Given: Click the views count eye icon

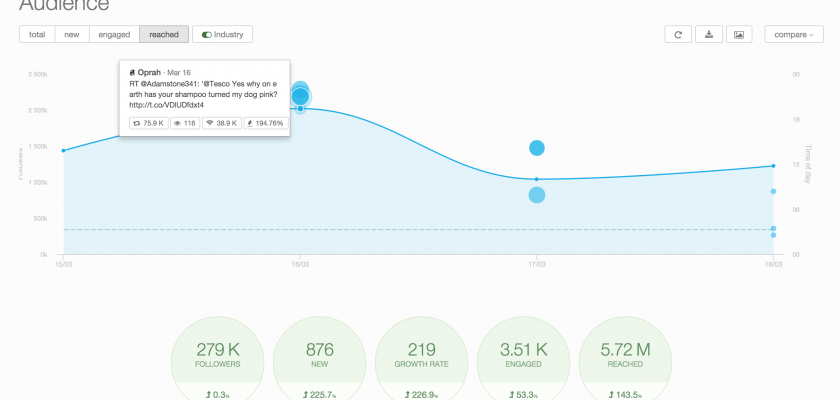Looking at the screenshot, I should 177,123.
